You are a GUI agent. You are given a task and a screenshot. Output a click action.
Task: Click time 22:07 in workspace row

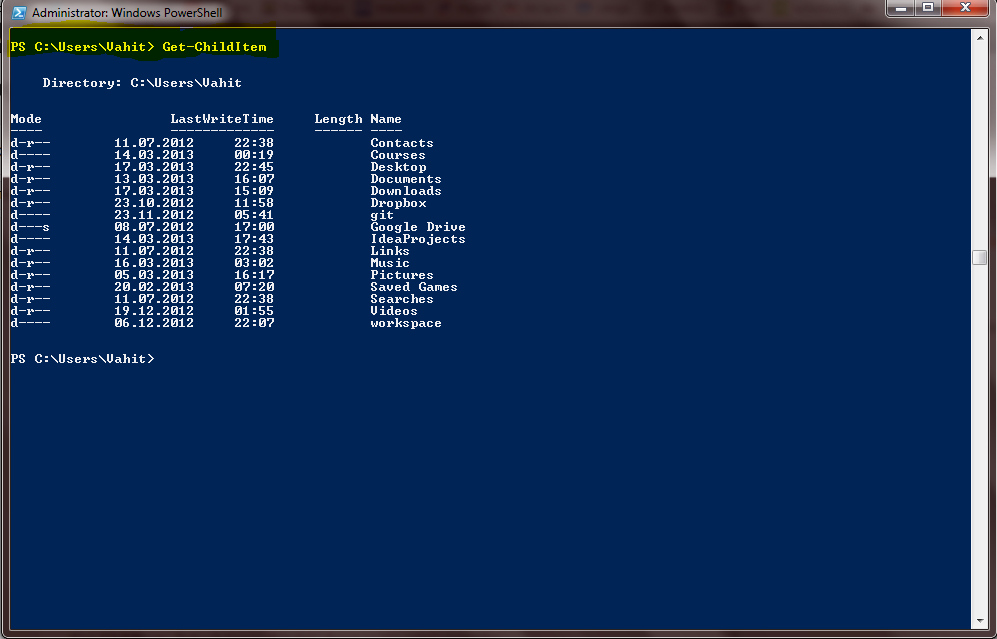pyautogui.click(x=254, y=323)
